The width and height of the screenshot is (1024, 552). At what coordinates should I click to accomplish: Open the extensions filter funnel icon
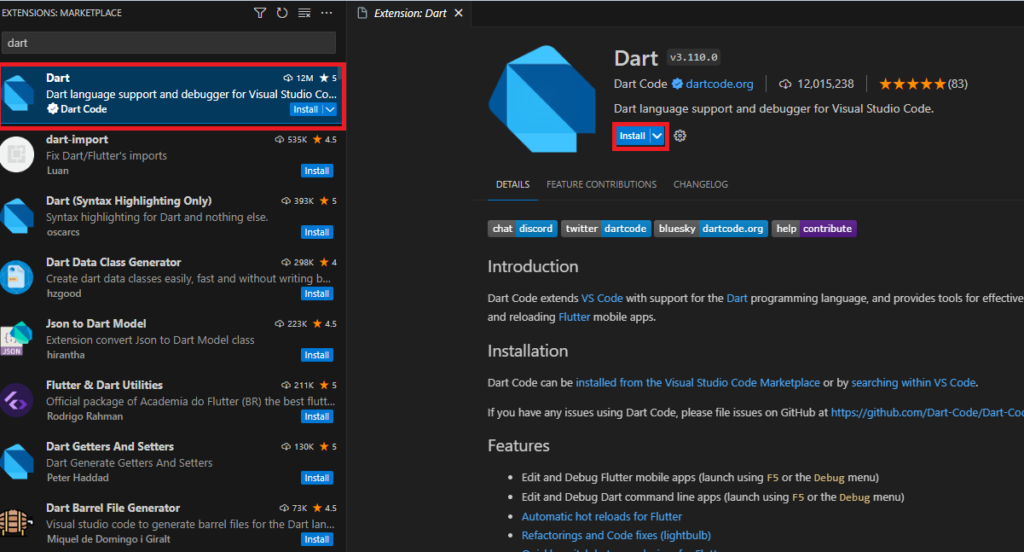(x=260, y=12)
